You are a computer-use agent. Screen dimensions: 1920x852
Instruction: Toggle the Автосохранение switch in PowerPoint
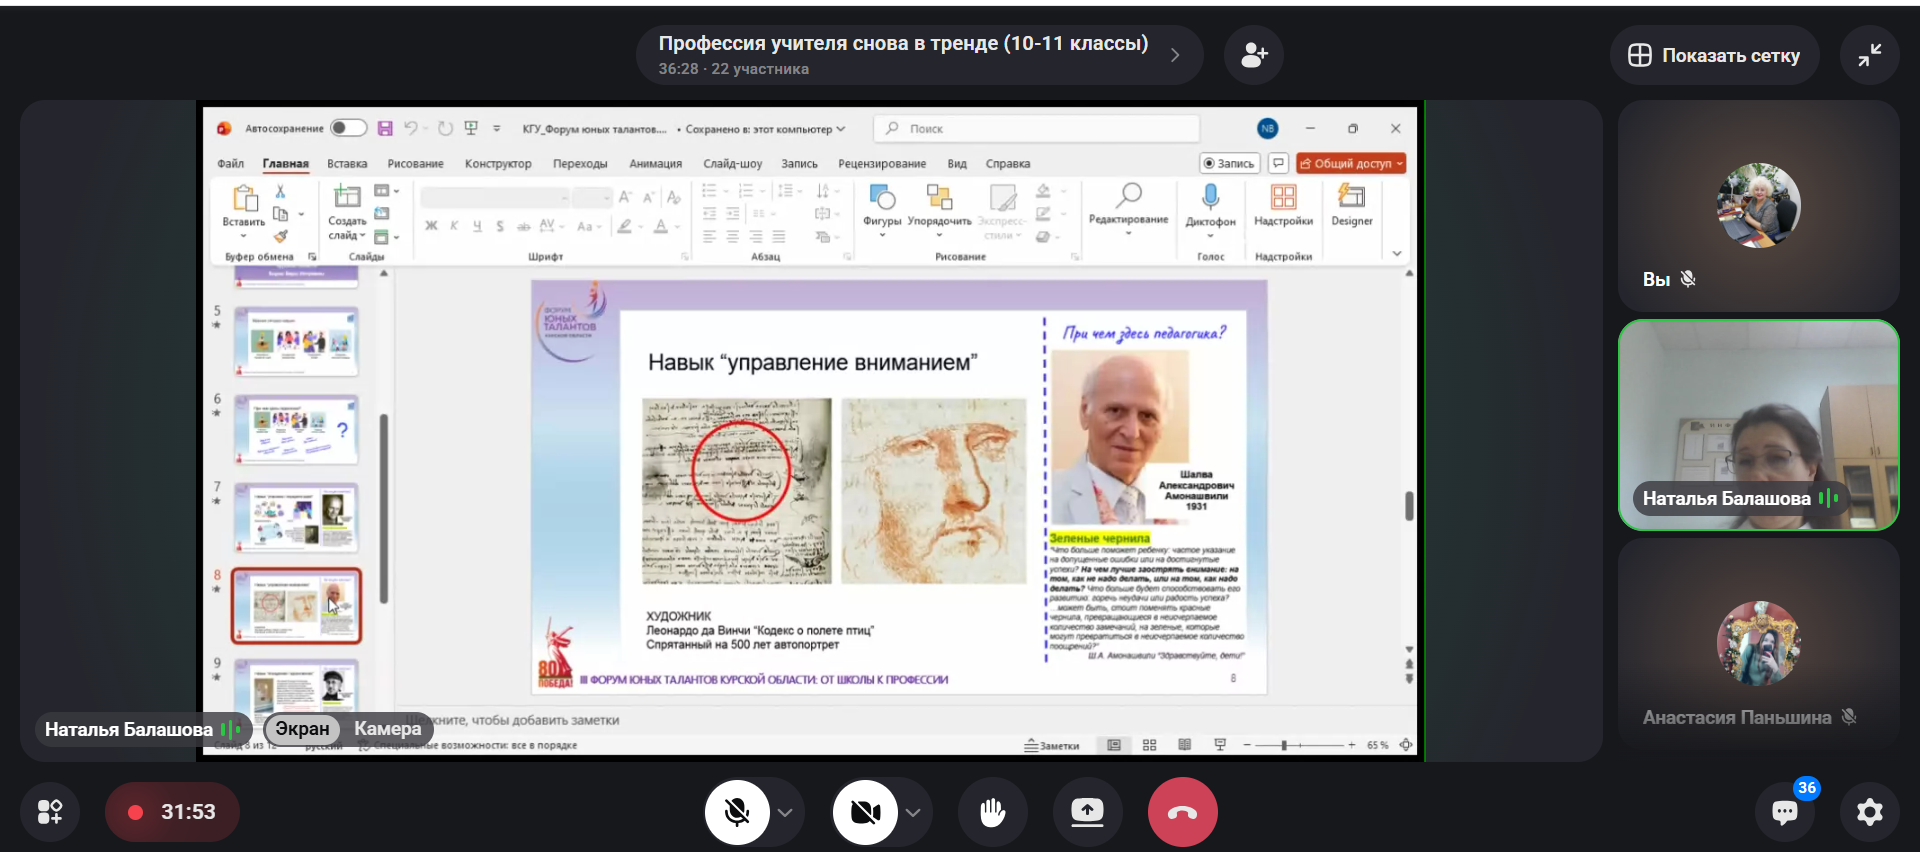tap(348, 128)
